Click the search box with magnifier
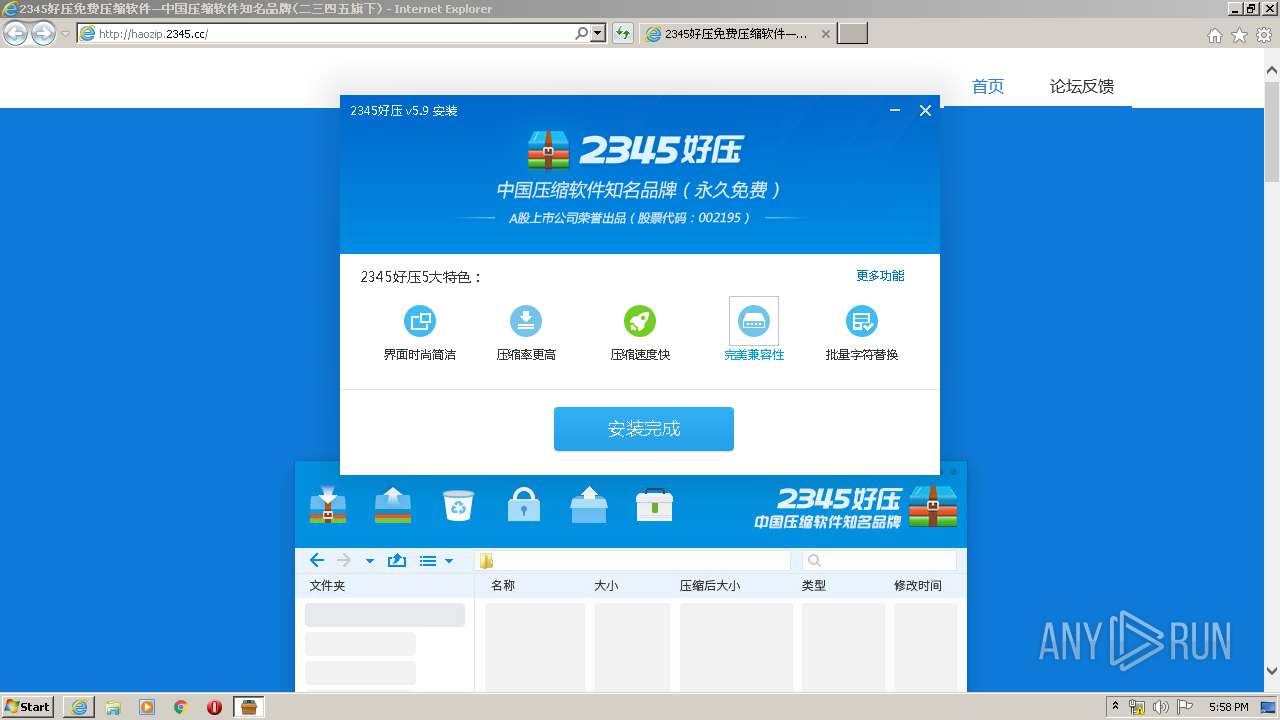The width and height of the screenshot is (1280, 720). click(x=879, y=561)
